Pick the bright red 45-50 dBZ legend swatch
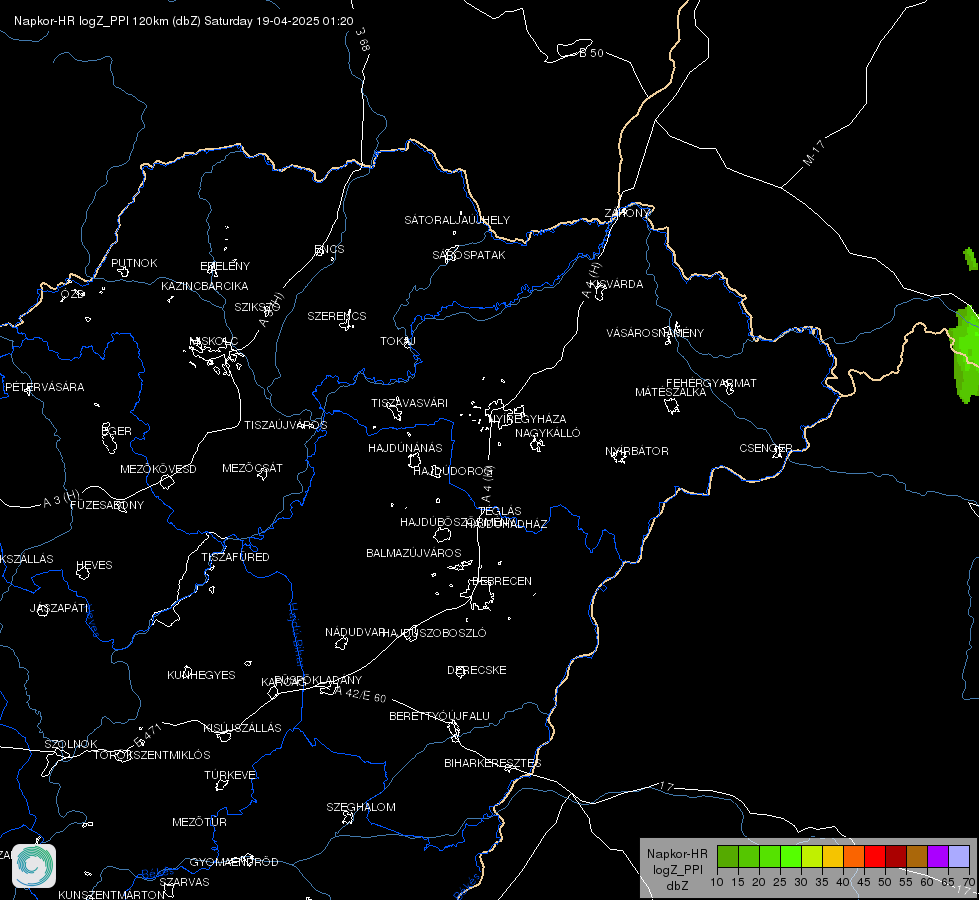 point(875,856)
